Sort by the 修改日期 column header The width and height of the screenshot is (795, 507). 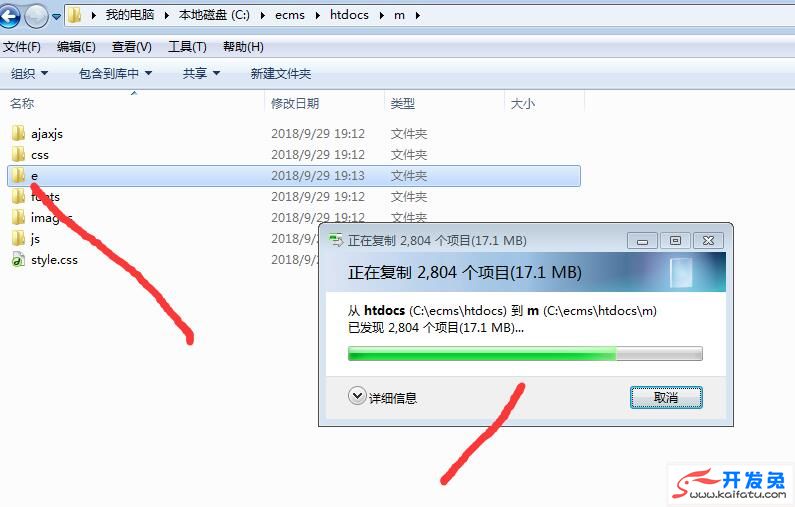click(295, 103)
